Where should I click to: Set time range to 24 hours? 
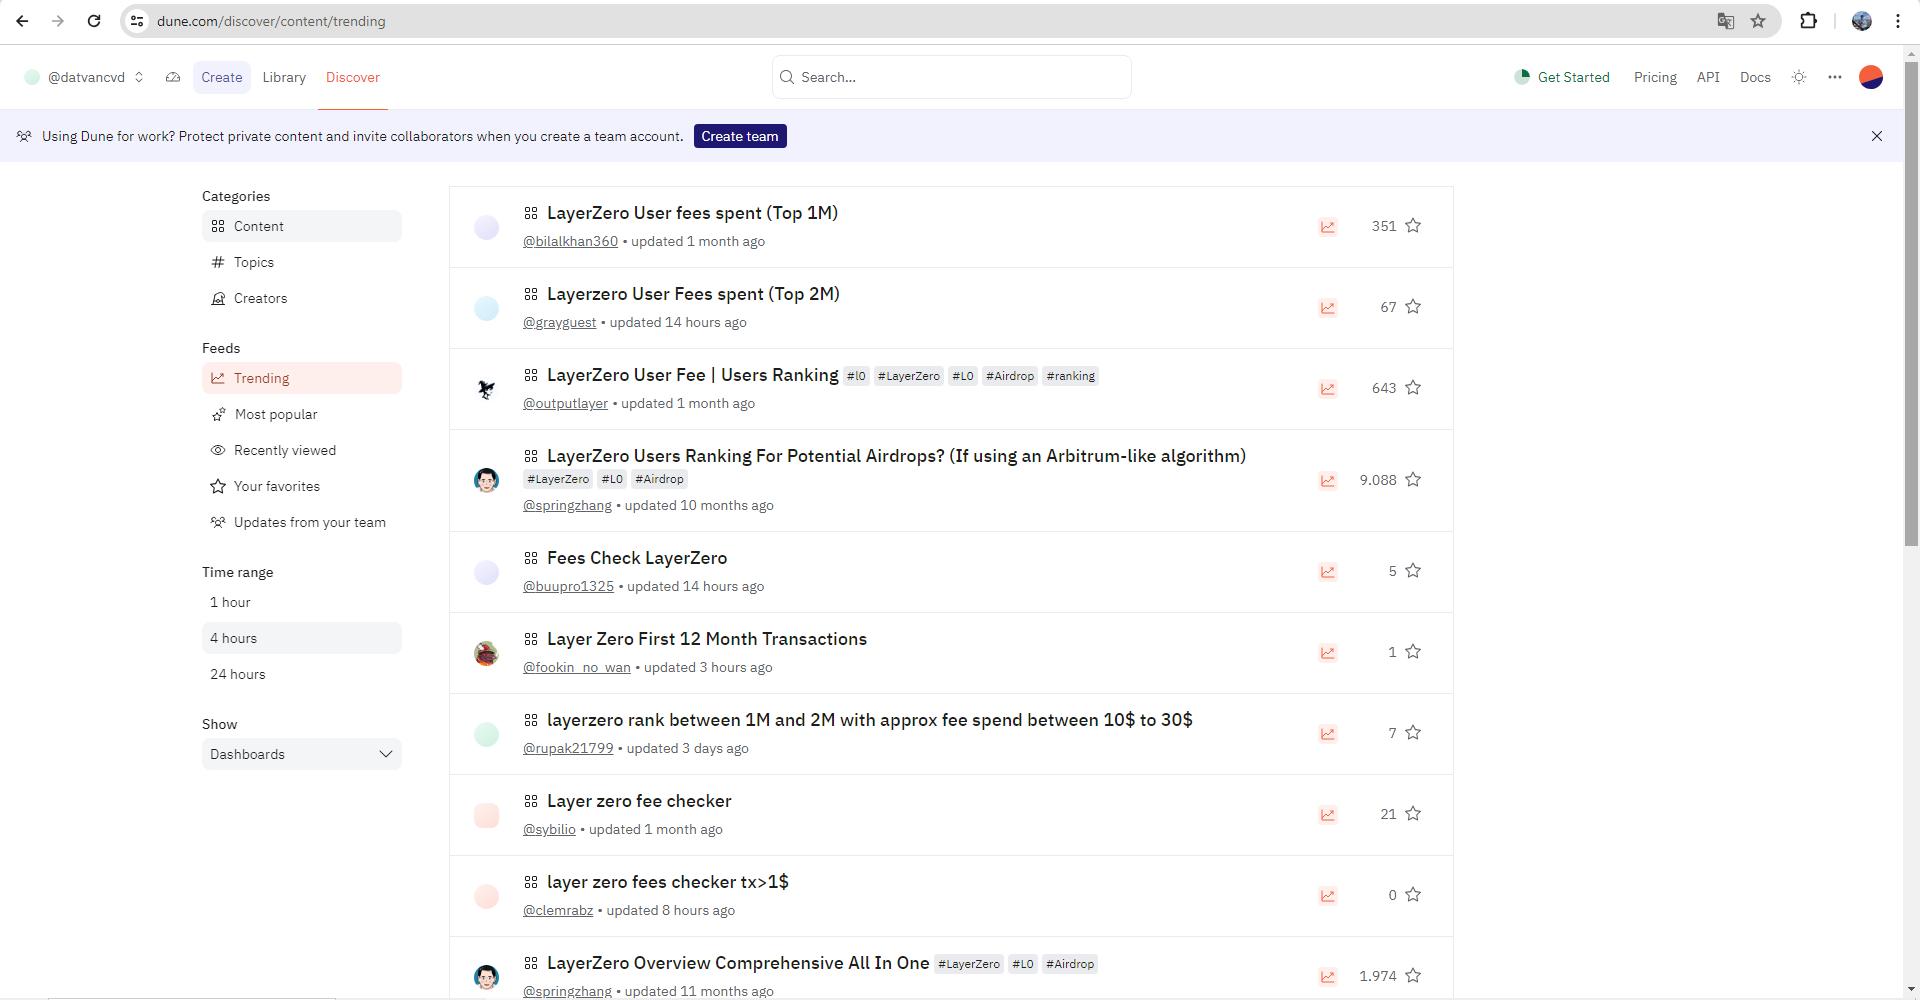point(301,674)
